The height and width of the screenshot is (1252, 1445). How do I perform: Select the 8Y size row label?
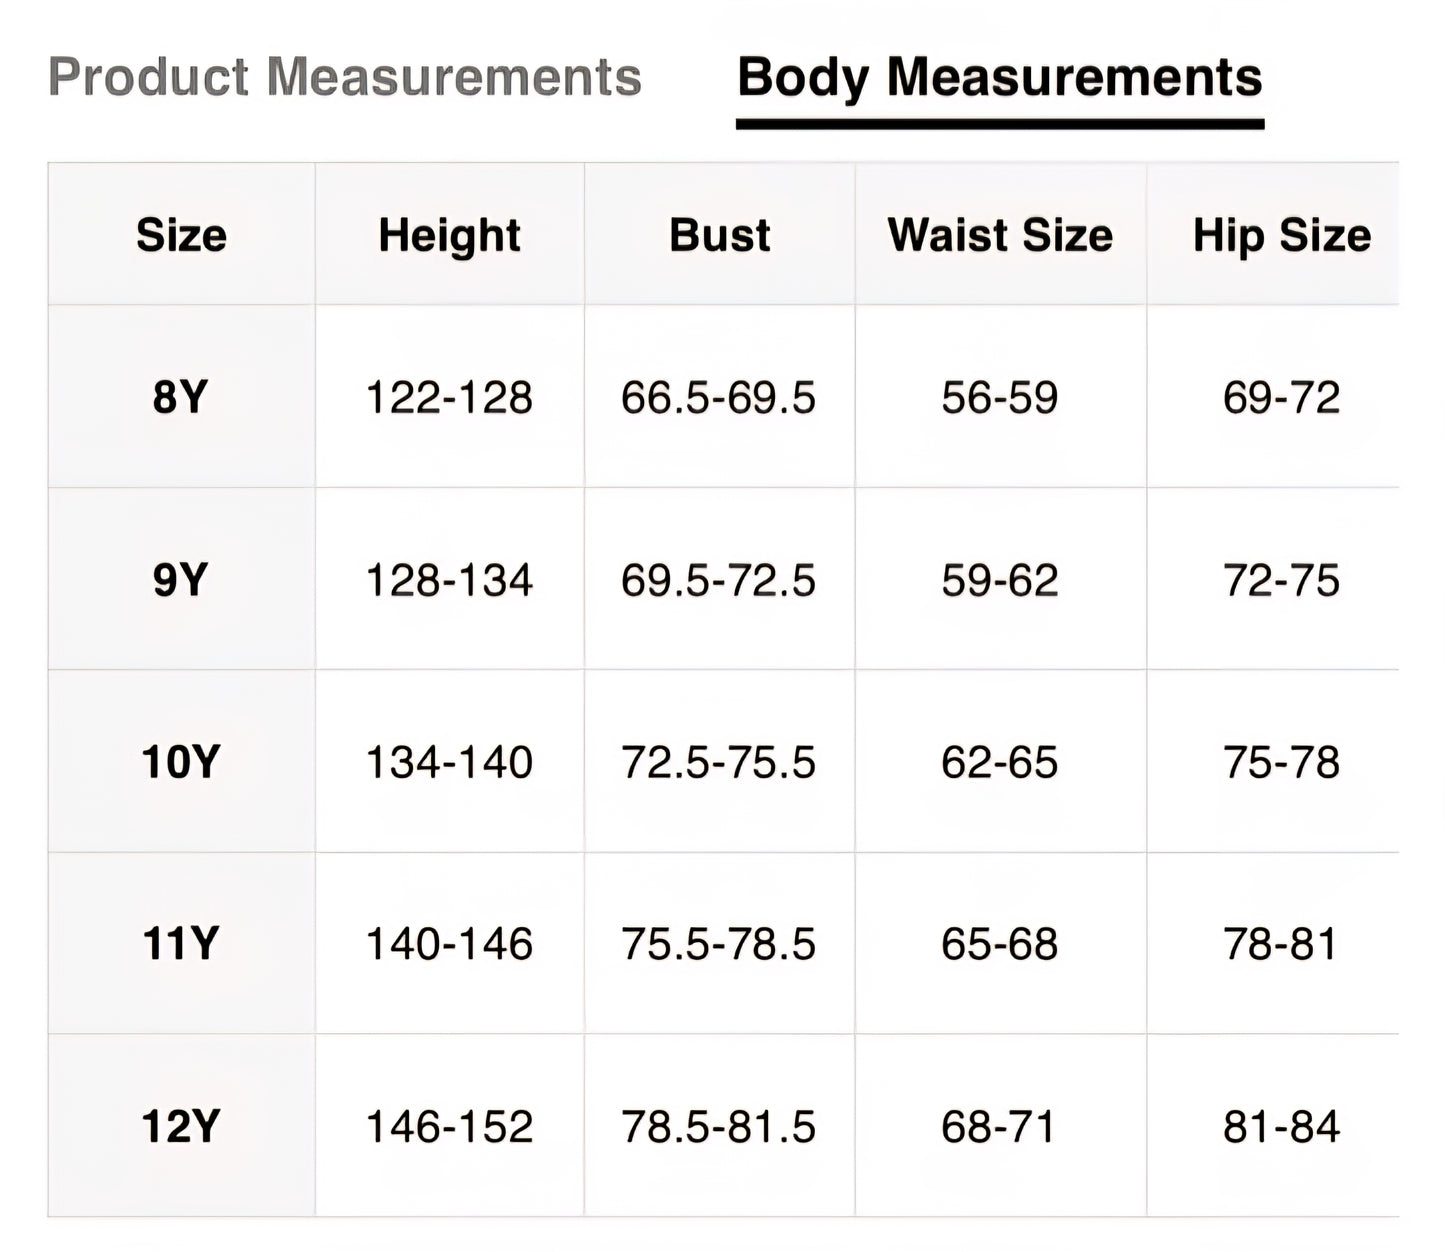180,397
